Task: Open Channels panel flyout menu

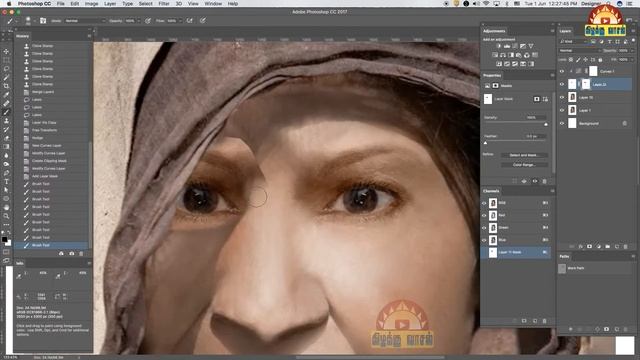Action: click(x=552, y=191)
